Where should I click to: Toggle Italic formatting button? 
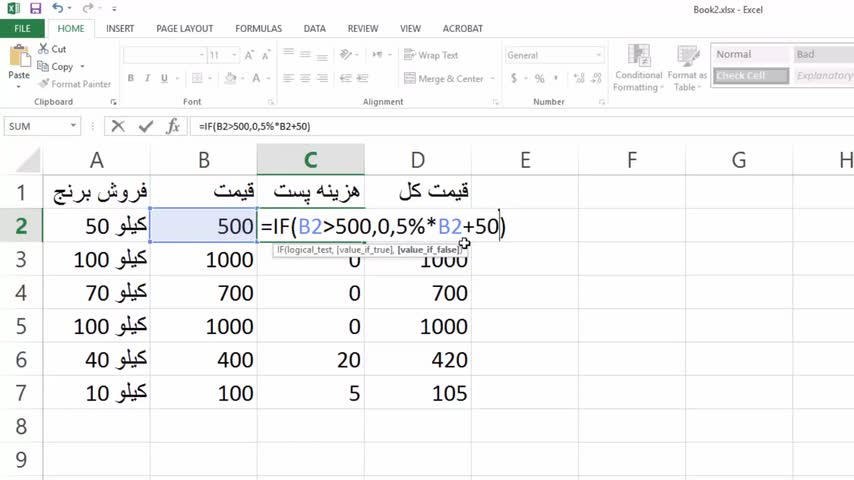click(147, 79)
